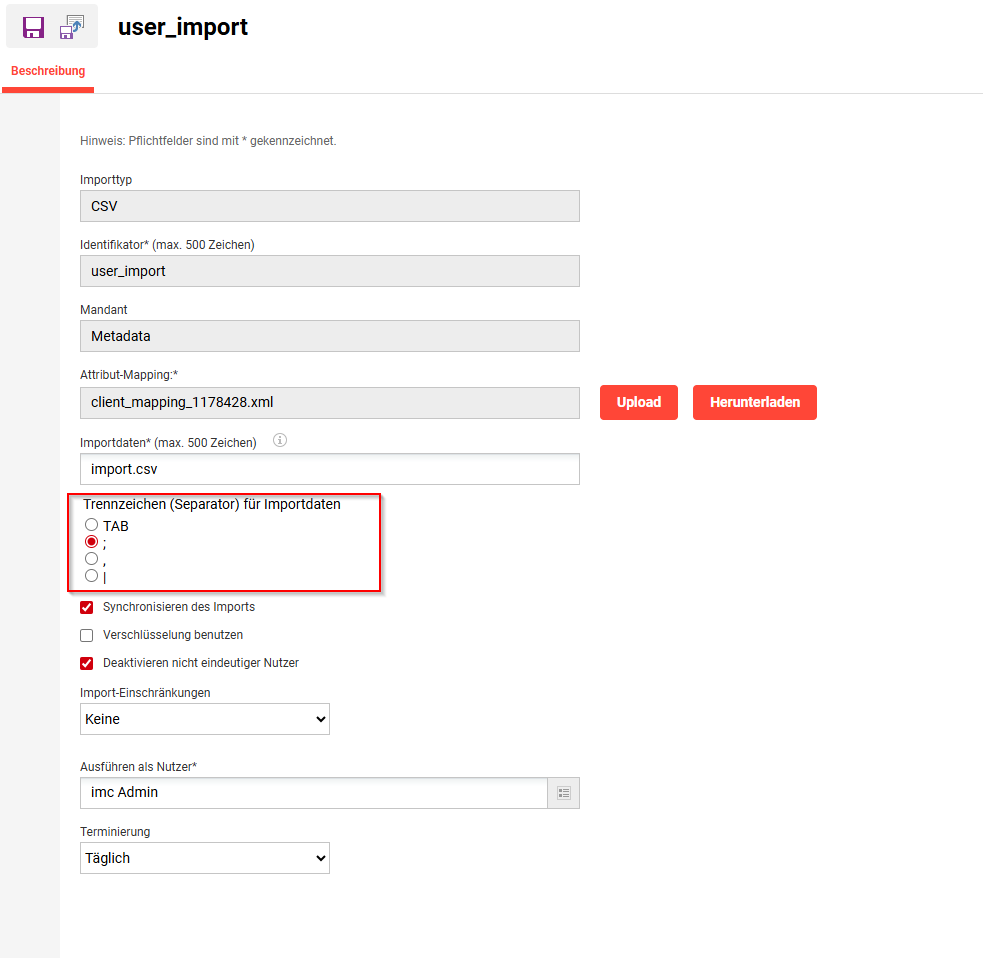Choose the pipe separator option
983x958 pixels.
click(92, 575)
